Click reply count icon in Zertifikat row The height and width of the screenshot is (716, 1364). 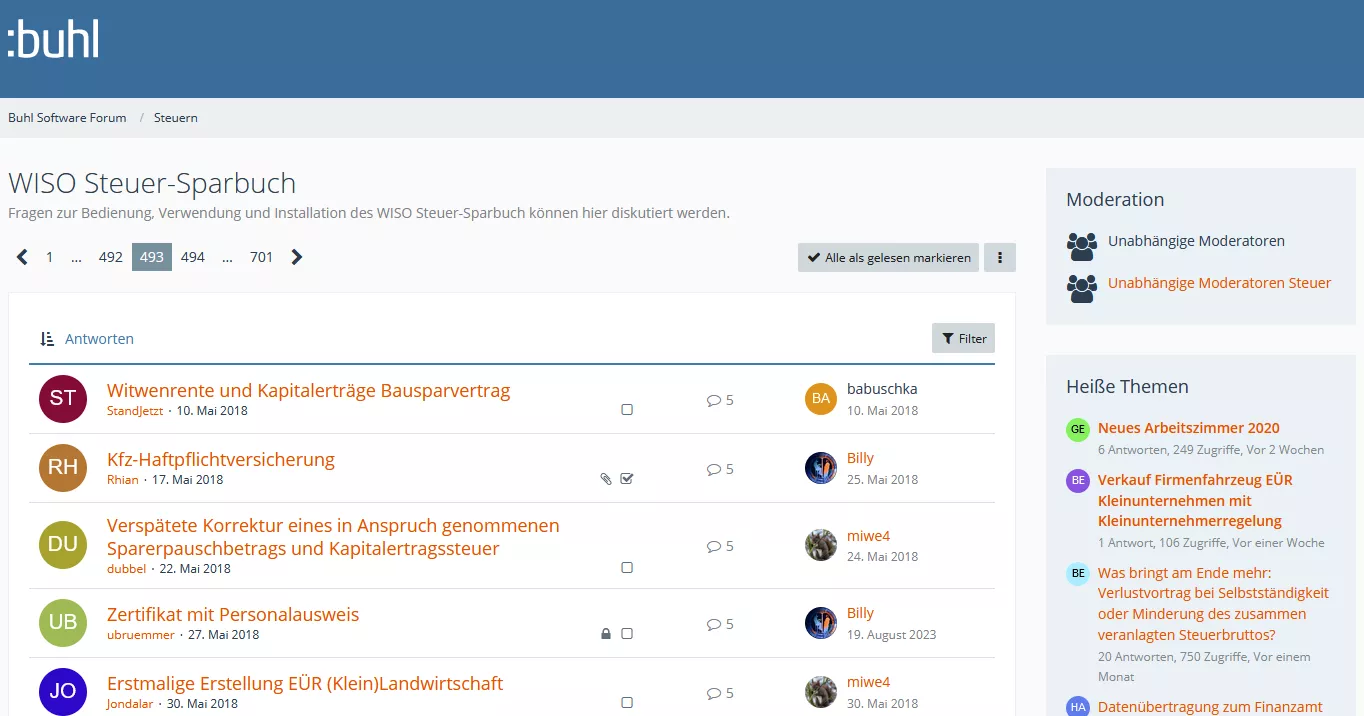coord(714,624)
